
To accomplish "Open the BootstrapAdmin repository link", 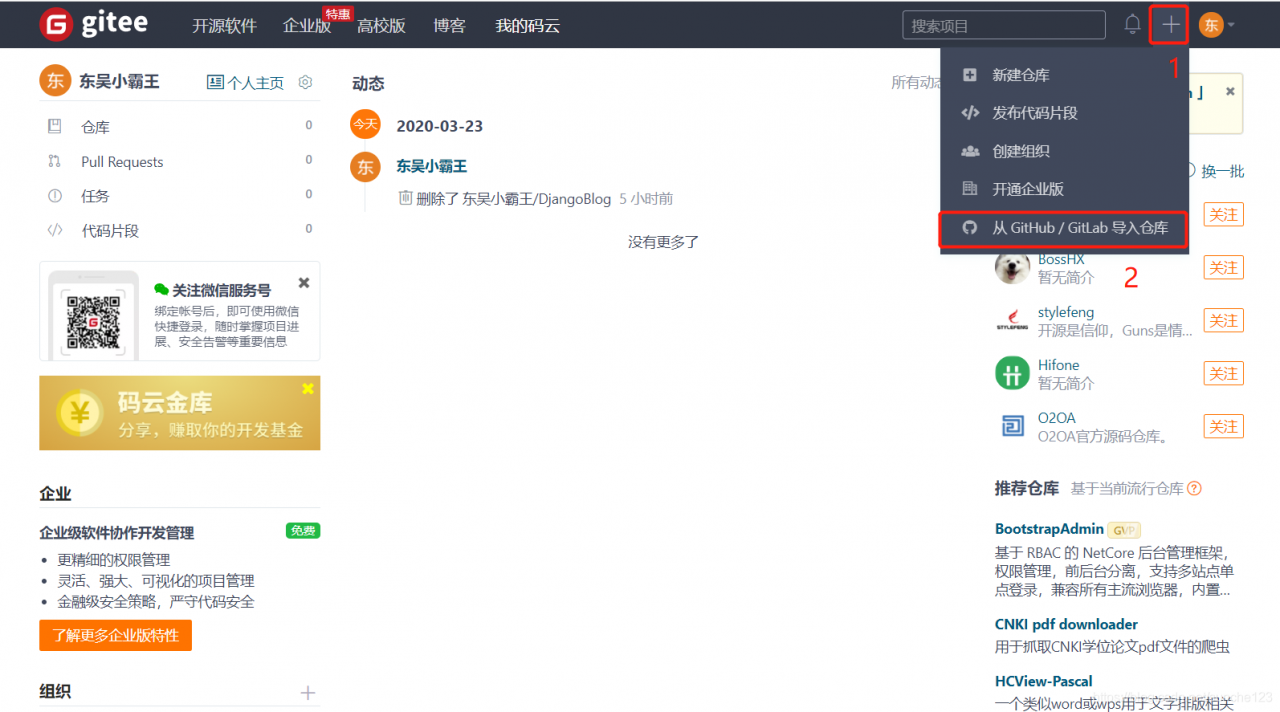I will pos(1049,529).
